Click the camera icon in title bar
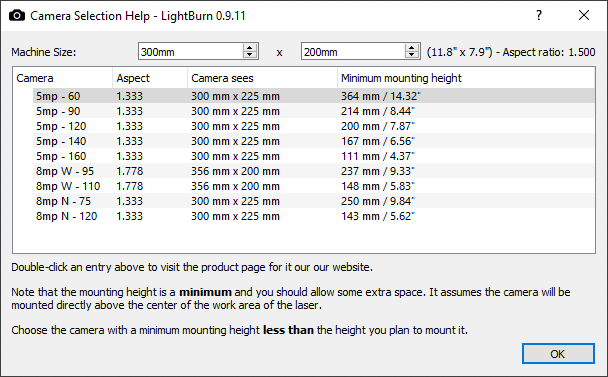 (17, 16)
